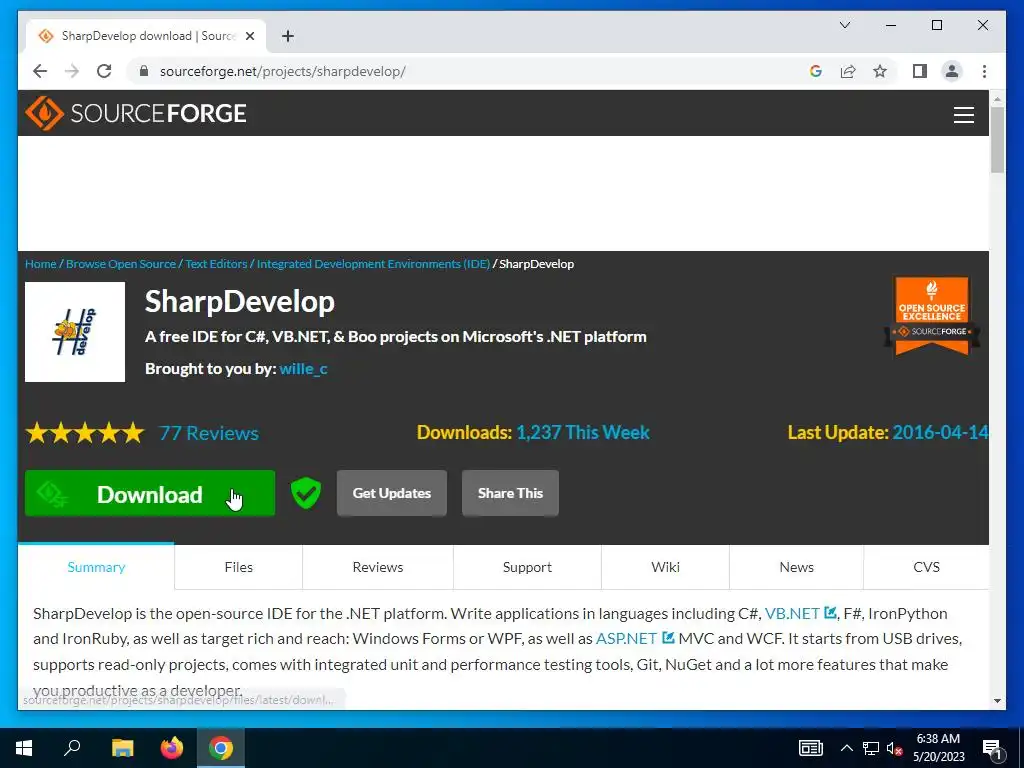Screen dimensions: 1024x768
Task: Open the Windows Start menu
Action: 24,748
